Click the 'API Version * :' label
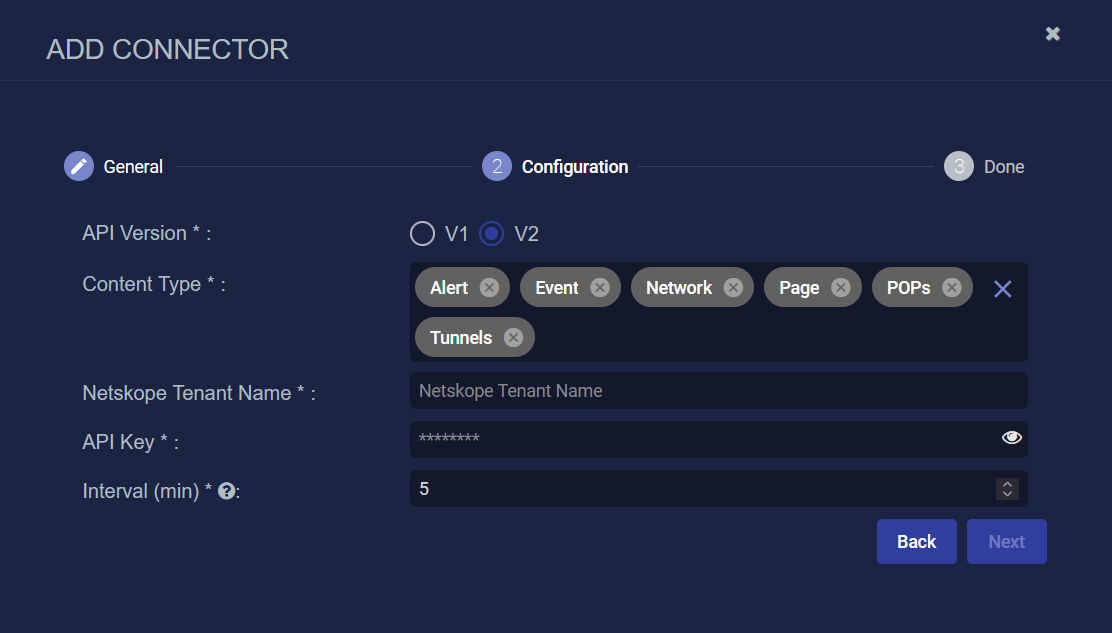This screenshot has height=633, width=1112. click(x=147, y=233)
